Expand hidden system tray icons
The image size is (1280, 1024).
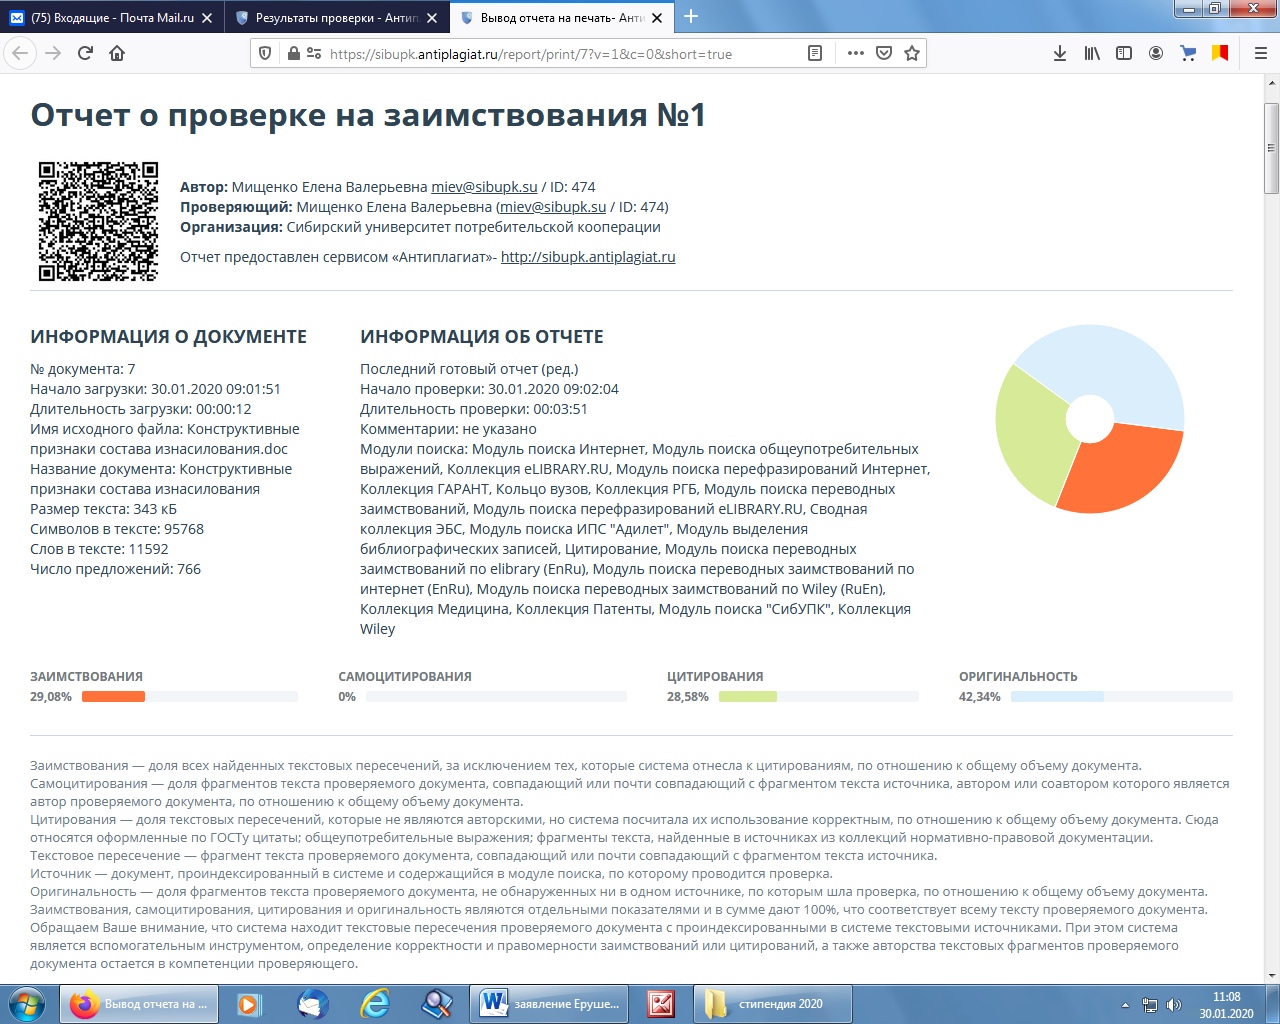pyautogui.click(x=1125, y=1005)
